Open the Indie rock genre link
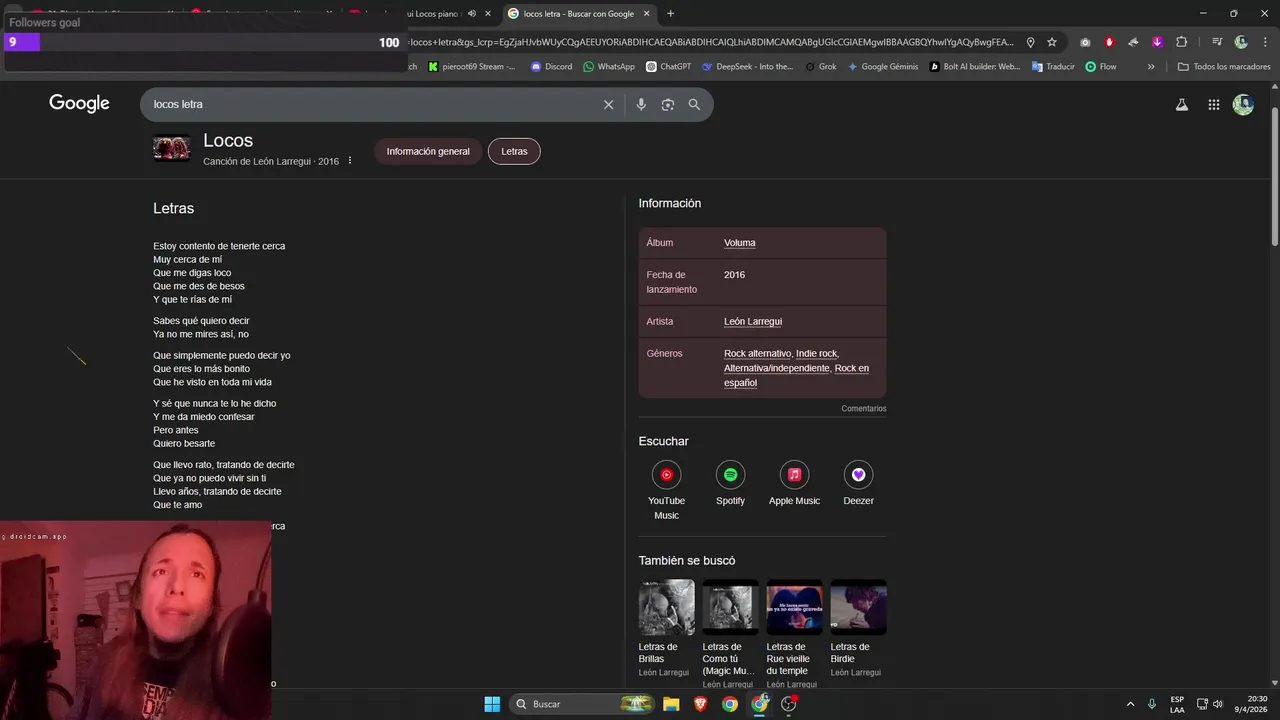Screen dimensions: 1280x720 click(x=816, y=354)
